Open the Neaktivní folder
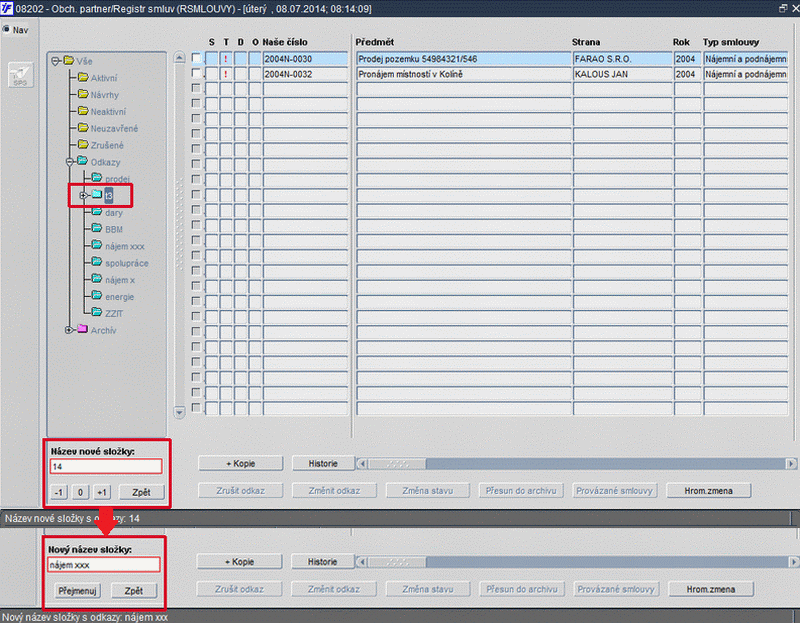Screen dimensions: 800x623 (102, 112)
